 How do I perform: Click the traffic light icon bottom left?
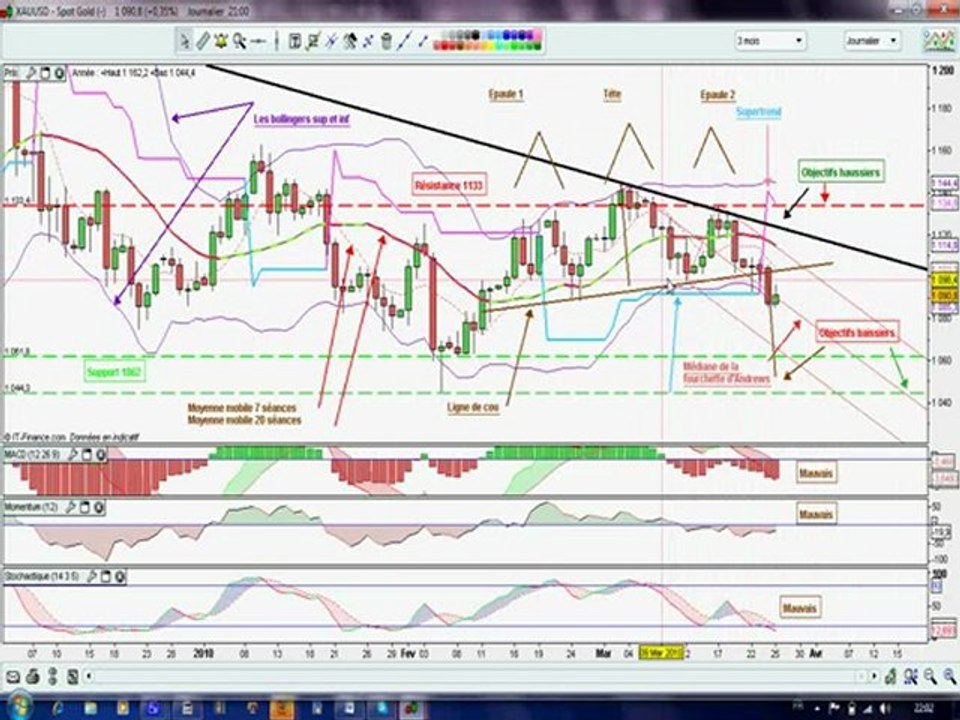(53, 677)
